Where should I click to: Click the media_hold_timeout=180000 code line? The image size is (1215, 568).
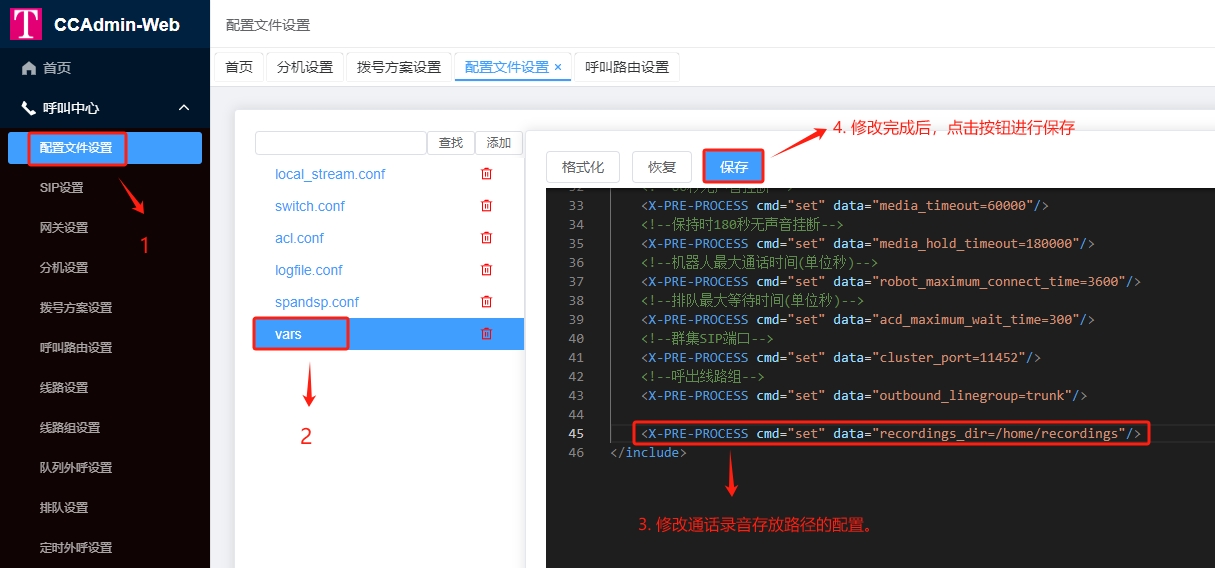point(868,243)
